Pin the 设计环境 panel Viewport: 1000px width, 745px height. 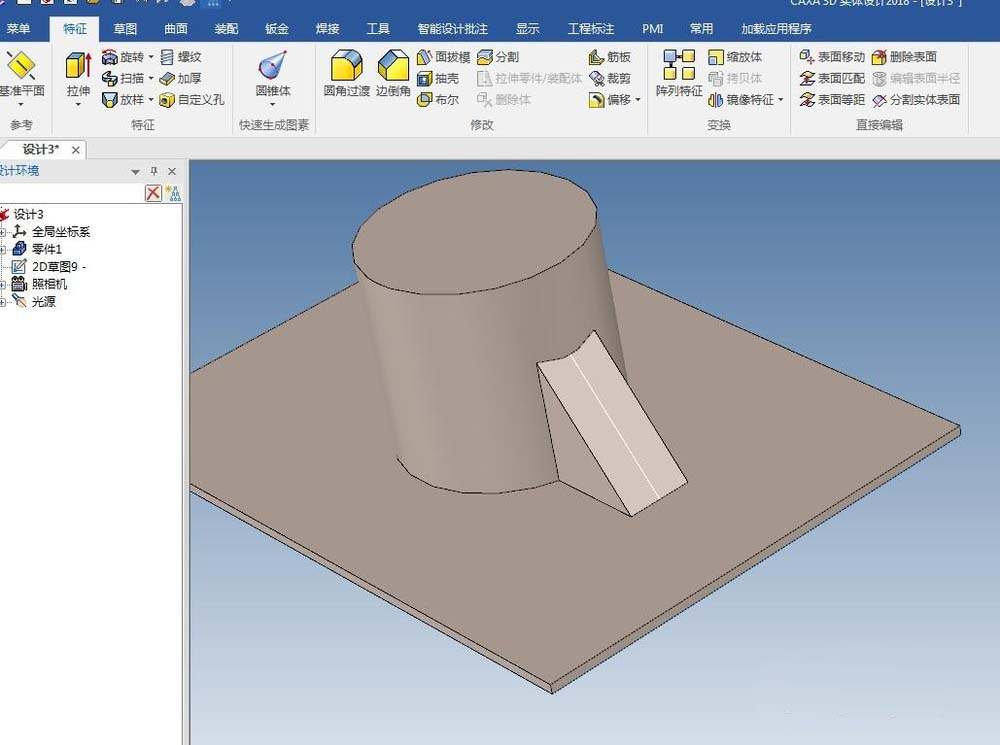pyautogui.click(x=154, y=171)
